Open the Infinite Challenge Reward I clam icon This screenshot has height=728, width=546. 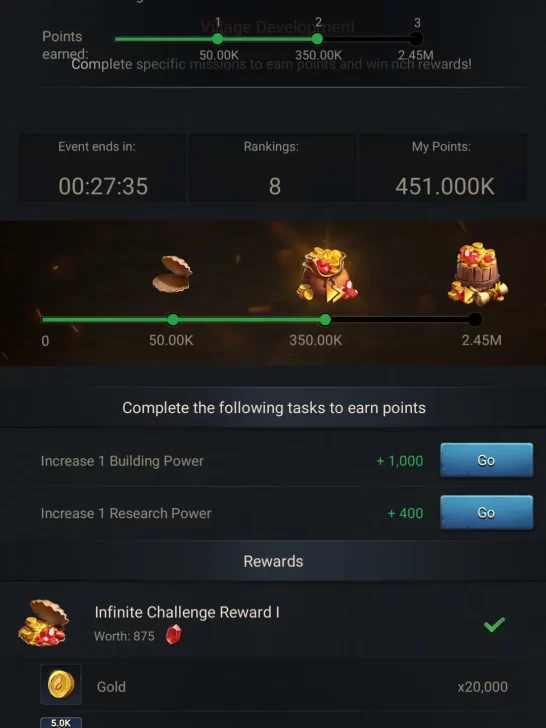(x=43, y=623)
